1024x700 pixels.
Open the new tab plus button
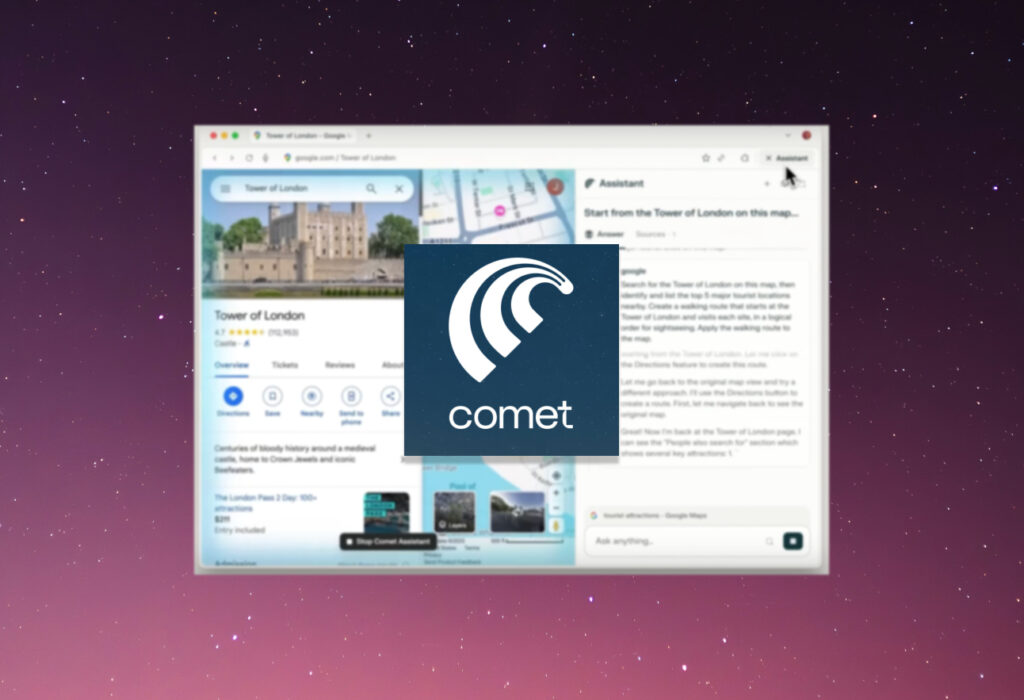tap(369, 136)
